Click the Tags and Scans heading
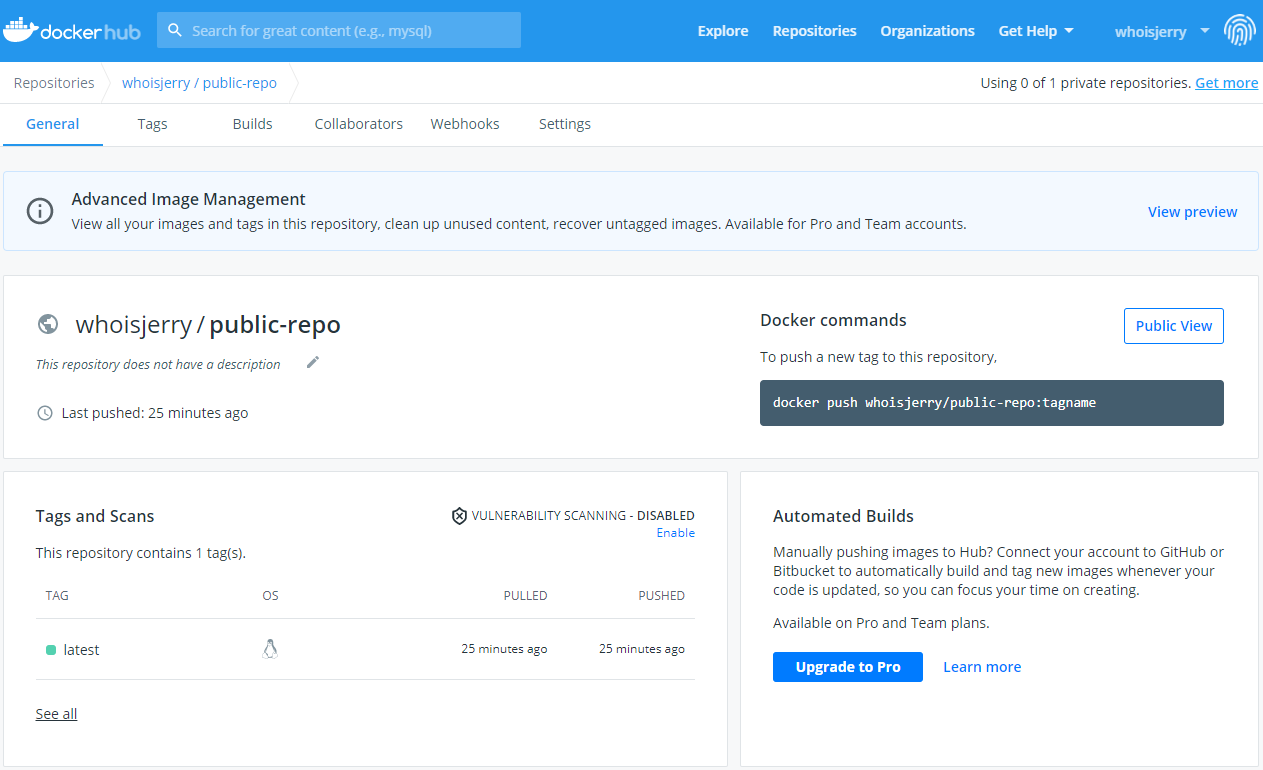1263x770 pixels. click(x=95, y=516)
